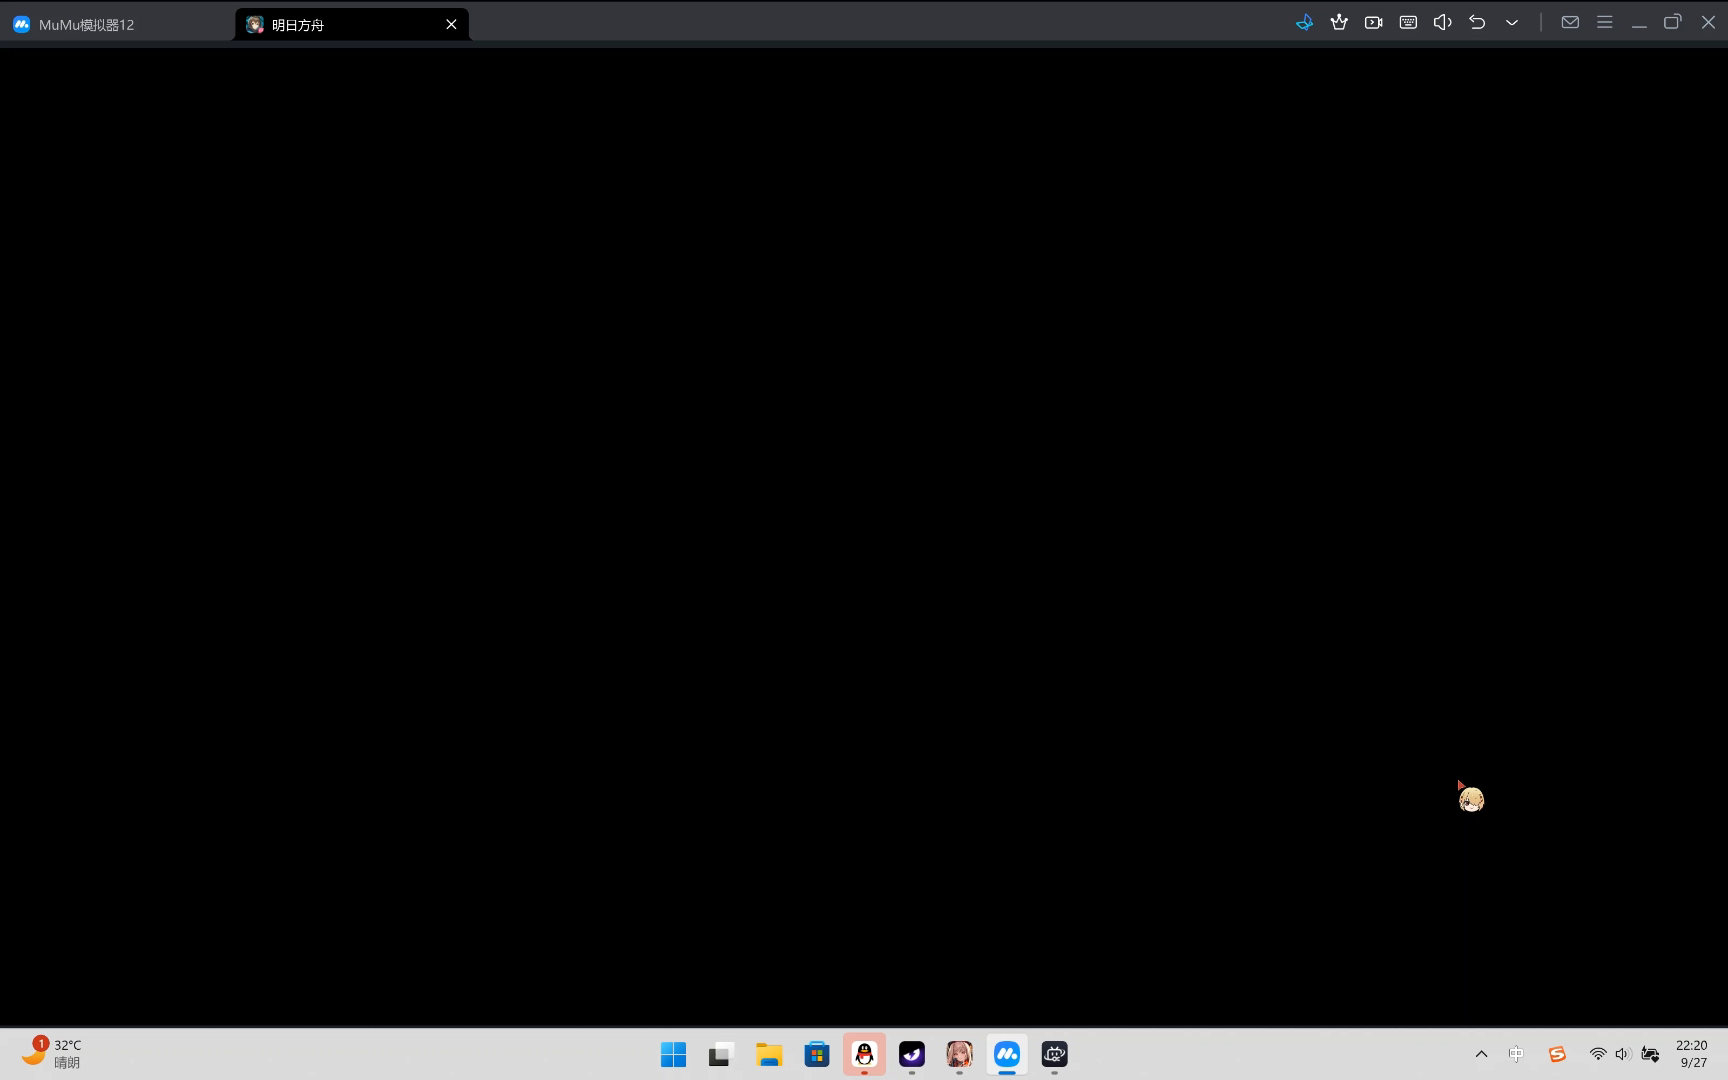Switch to the MuMu模拟器12 home tab
The height and width of the screenshot is (1080, 1728).
tap(86, 25)
